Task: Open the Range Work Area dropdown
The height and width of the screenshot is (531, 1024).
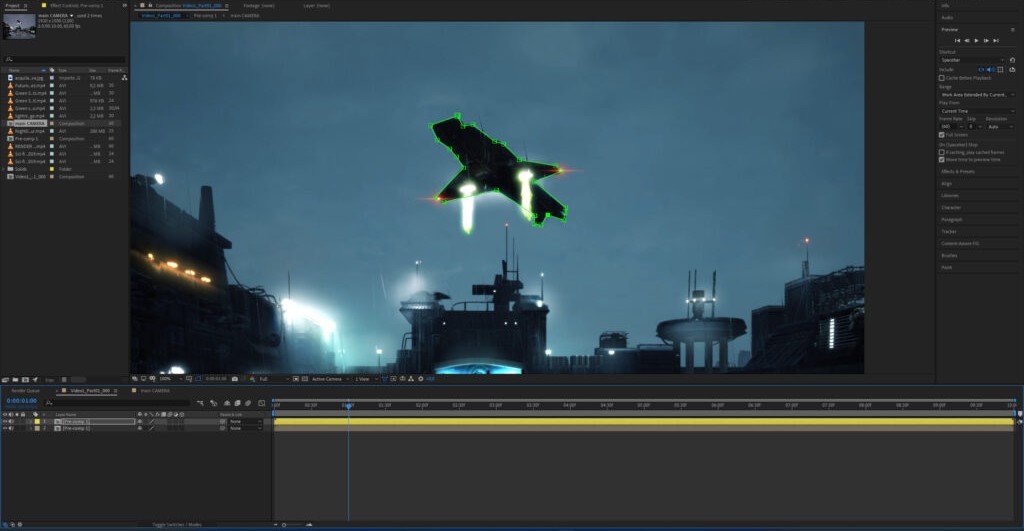Action: coord(977,95)
